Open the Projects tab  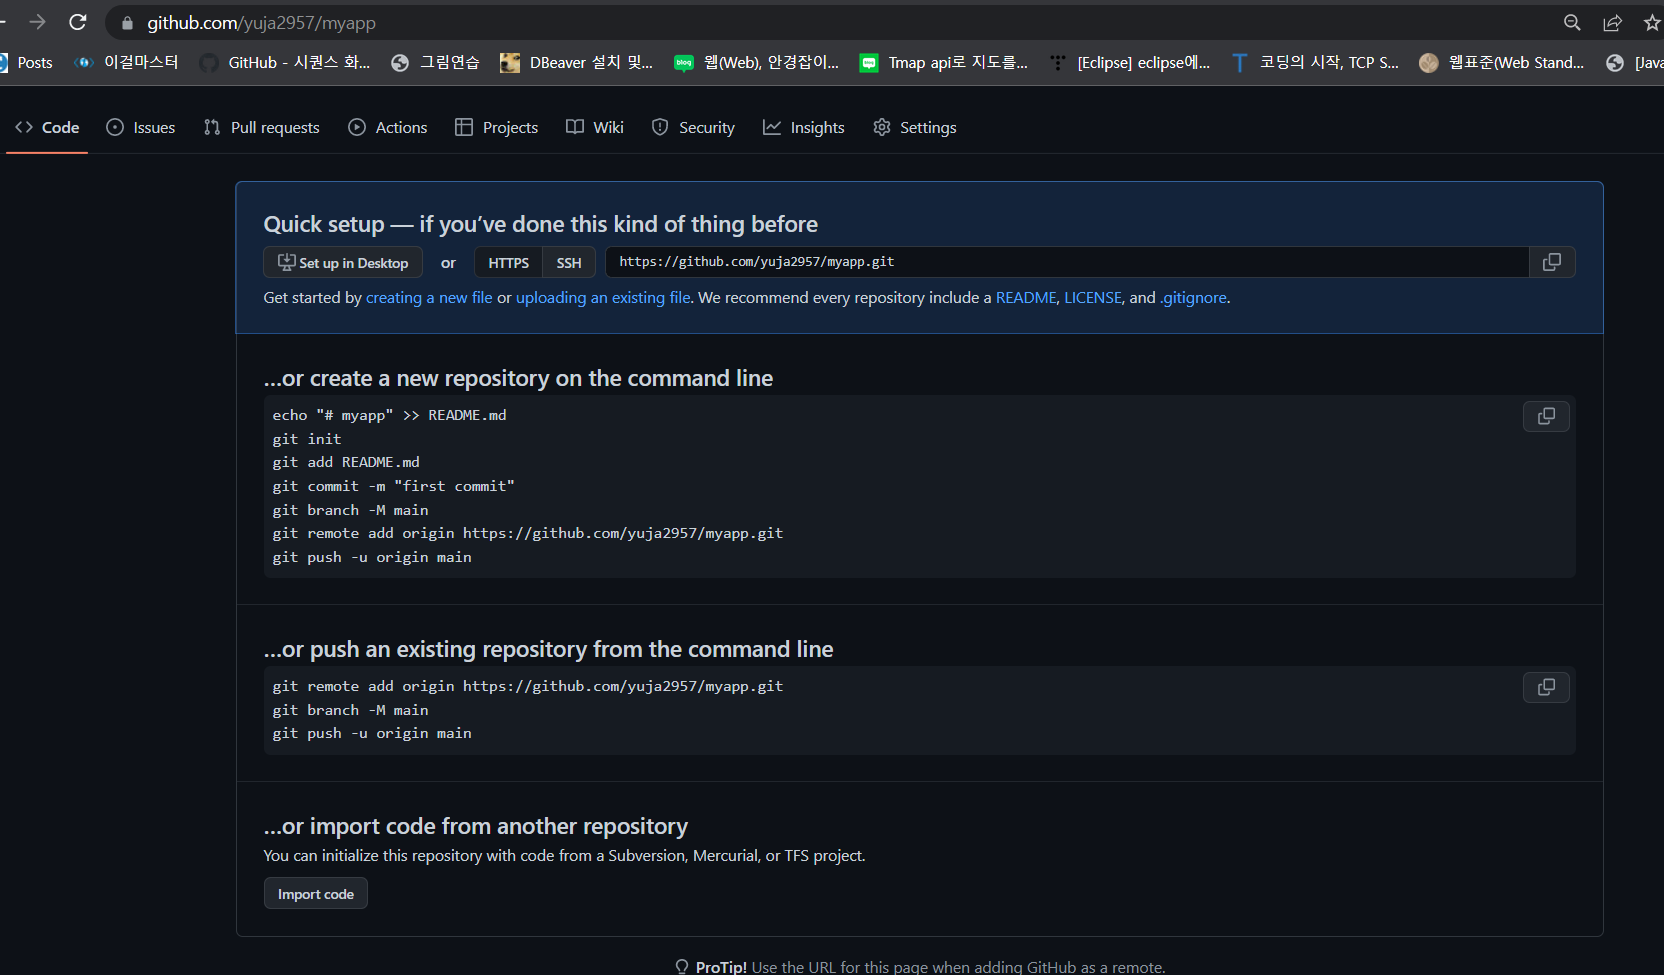tap(497, 128)
